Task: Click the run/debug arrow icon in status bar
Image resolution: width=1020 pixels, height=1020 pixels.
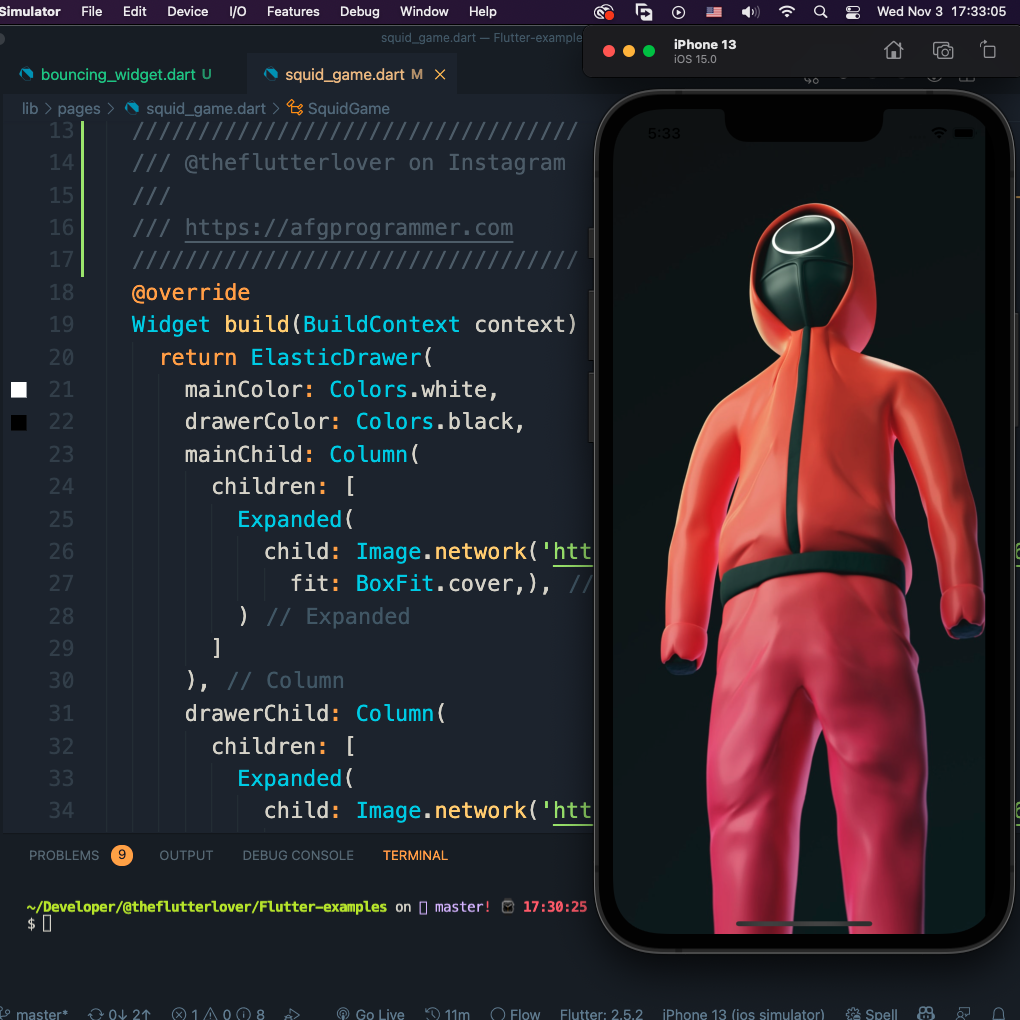Action: coord(293,1013)
